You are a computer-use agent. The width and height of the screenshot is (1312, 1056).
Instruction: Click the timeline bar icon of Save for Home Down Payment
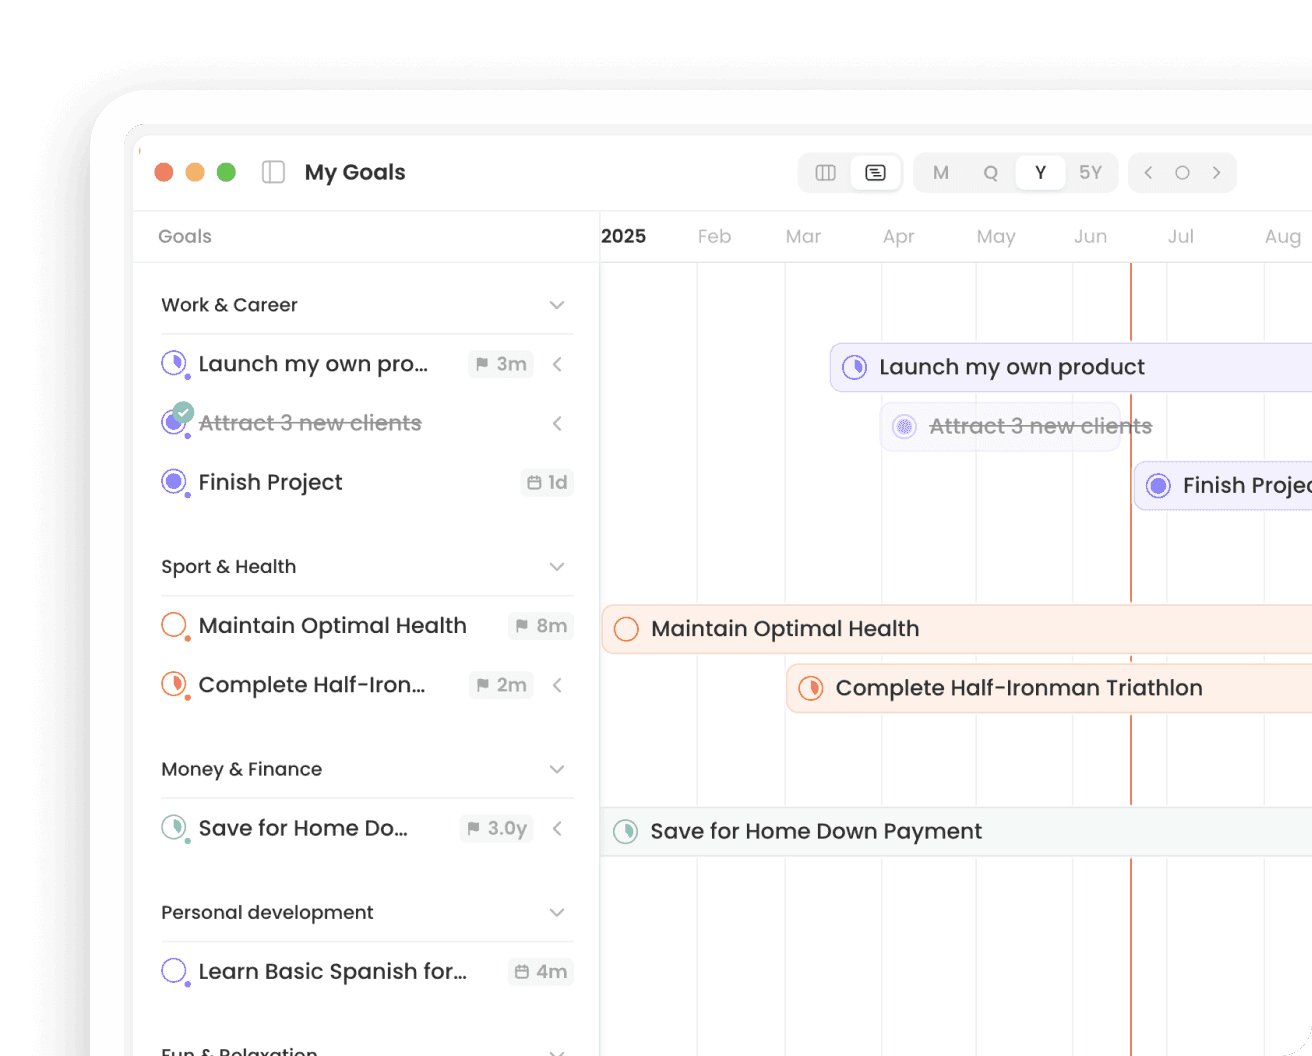point(626,831)
